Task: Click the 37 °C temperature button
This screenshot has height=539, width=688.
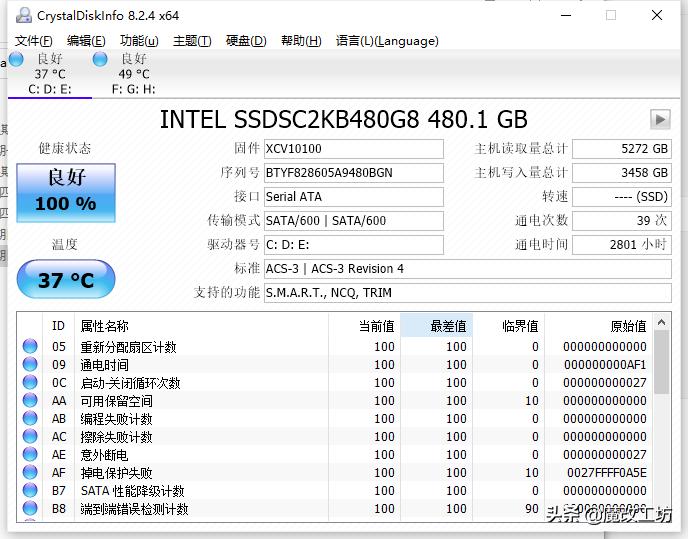Action: pyautogui.click(x=66, y=280)
